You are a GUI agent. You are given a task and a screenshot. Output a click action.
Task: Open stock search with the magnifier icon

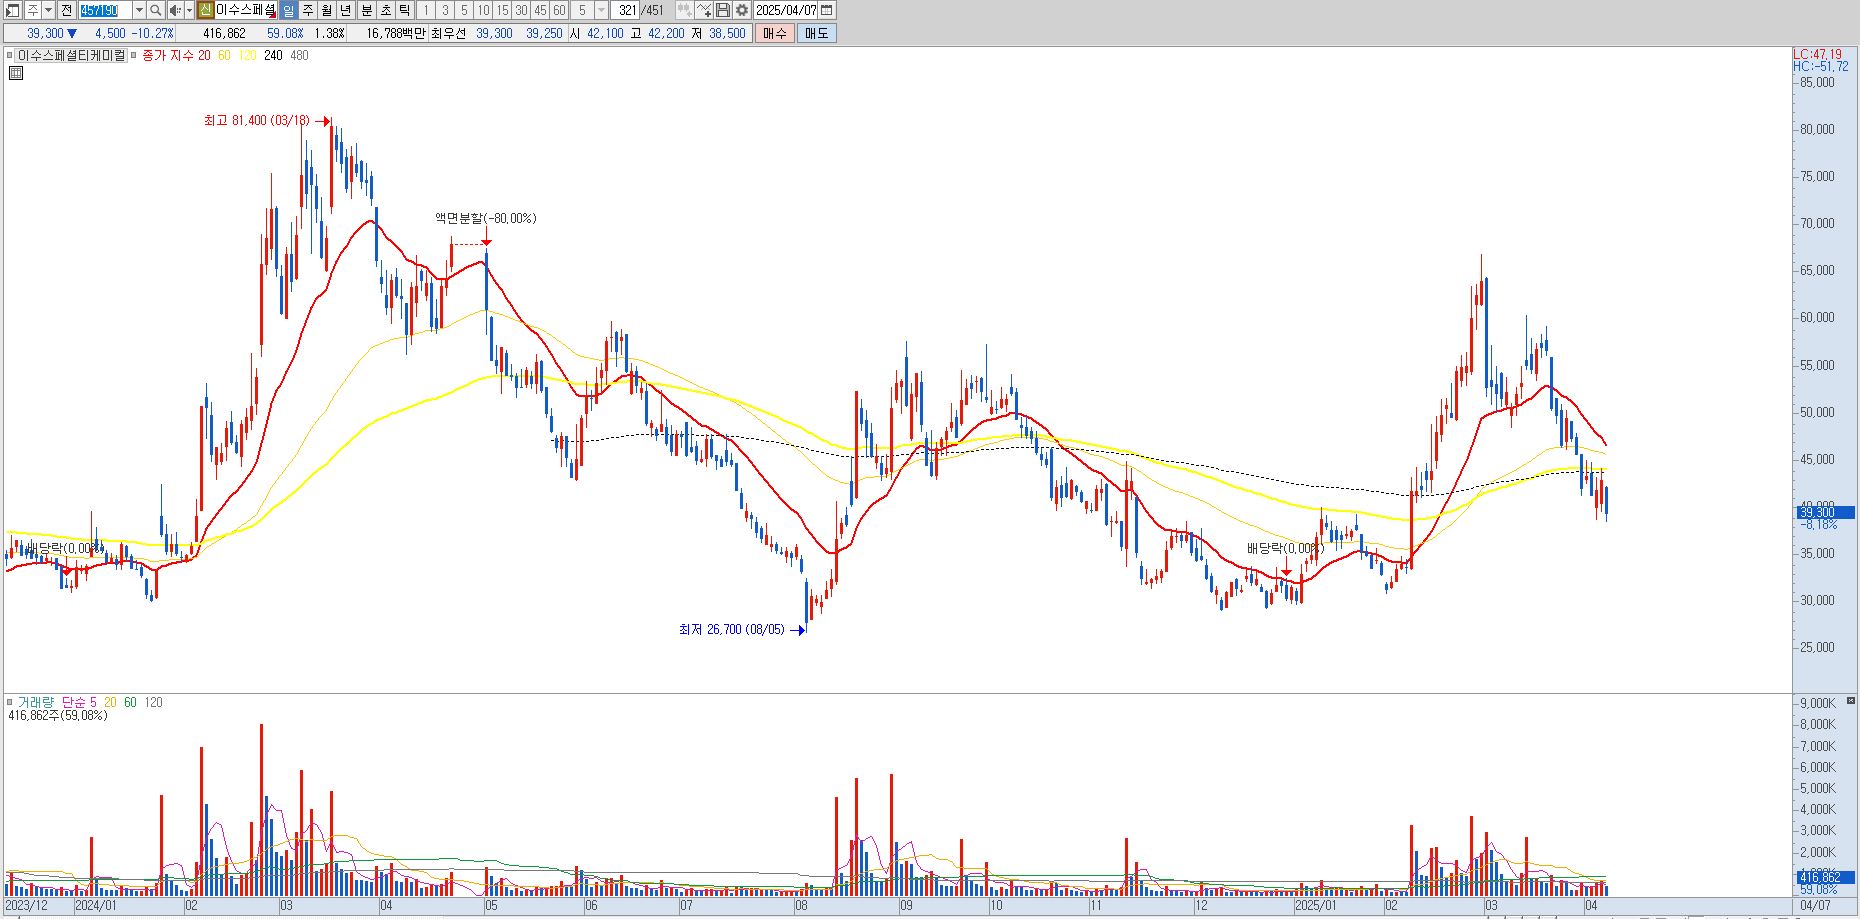point(156,10)
